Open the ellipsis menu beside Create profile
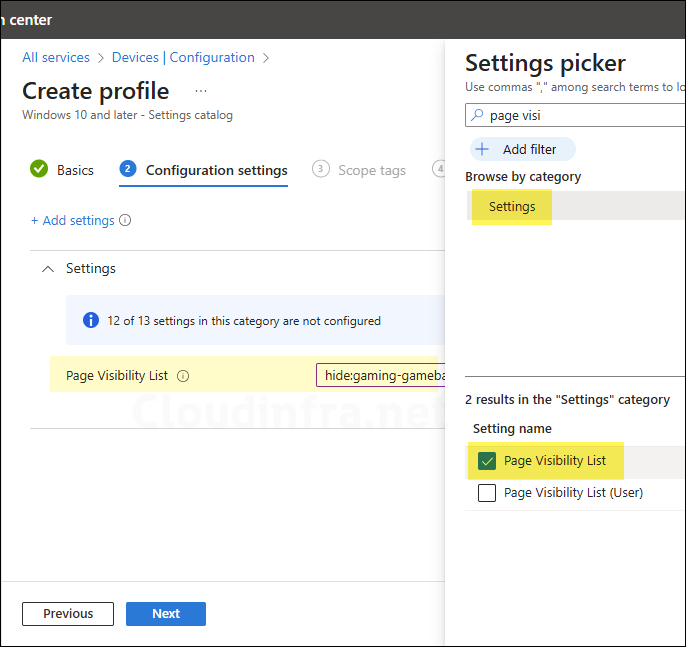This screenshot has width=686, height=647. 201,91
